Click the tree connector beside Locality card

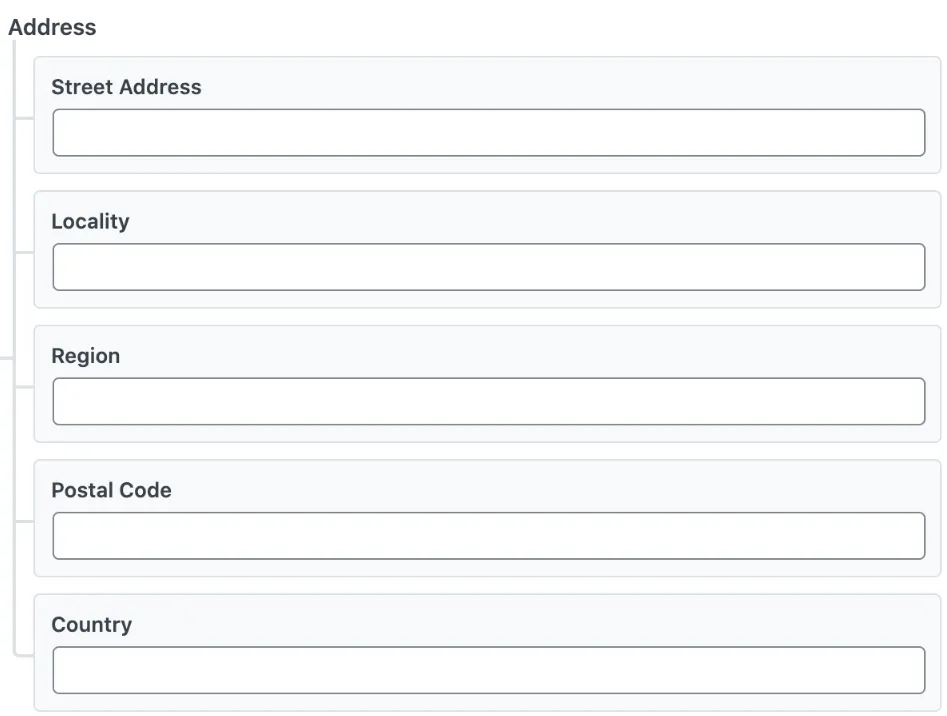(x=24, y=252)
